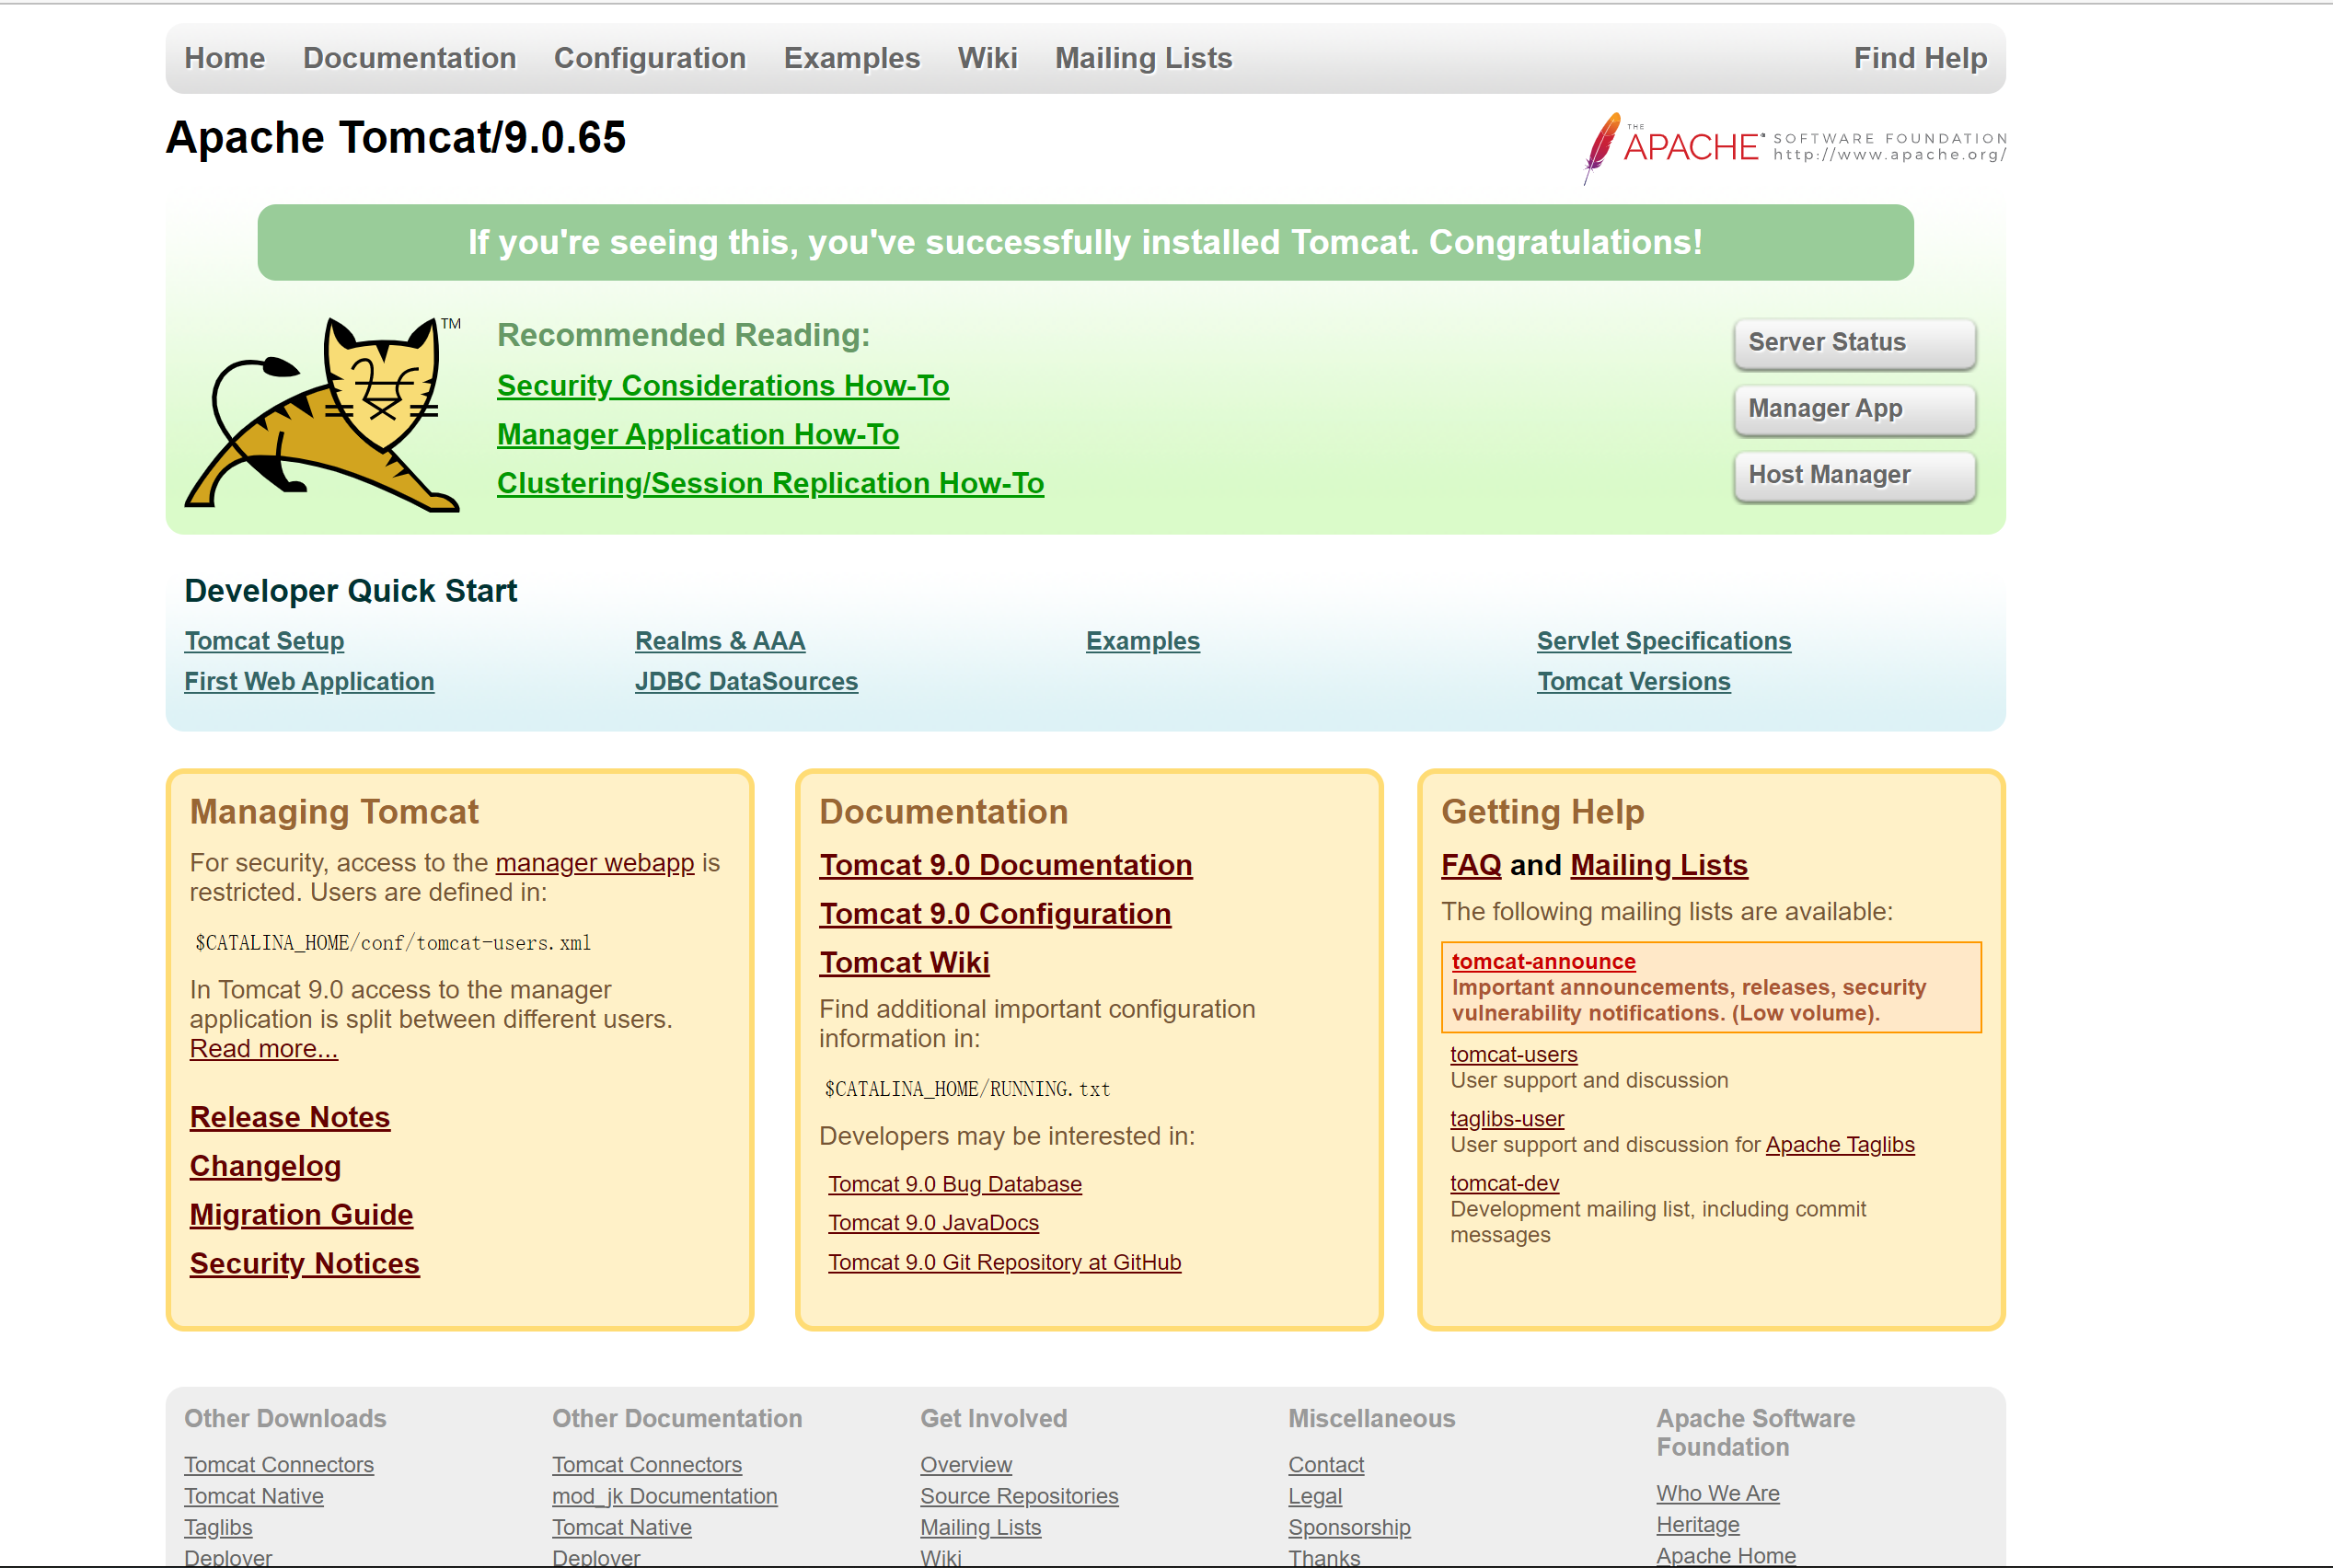Open Security Notices link

(305, 1263)
